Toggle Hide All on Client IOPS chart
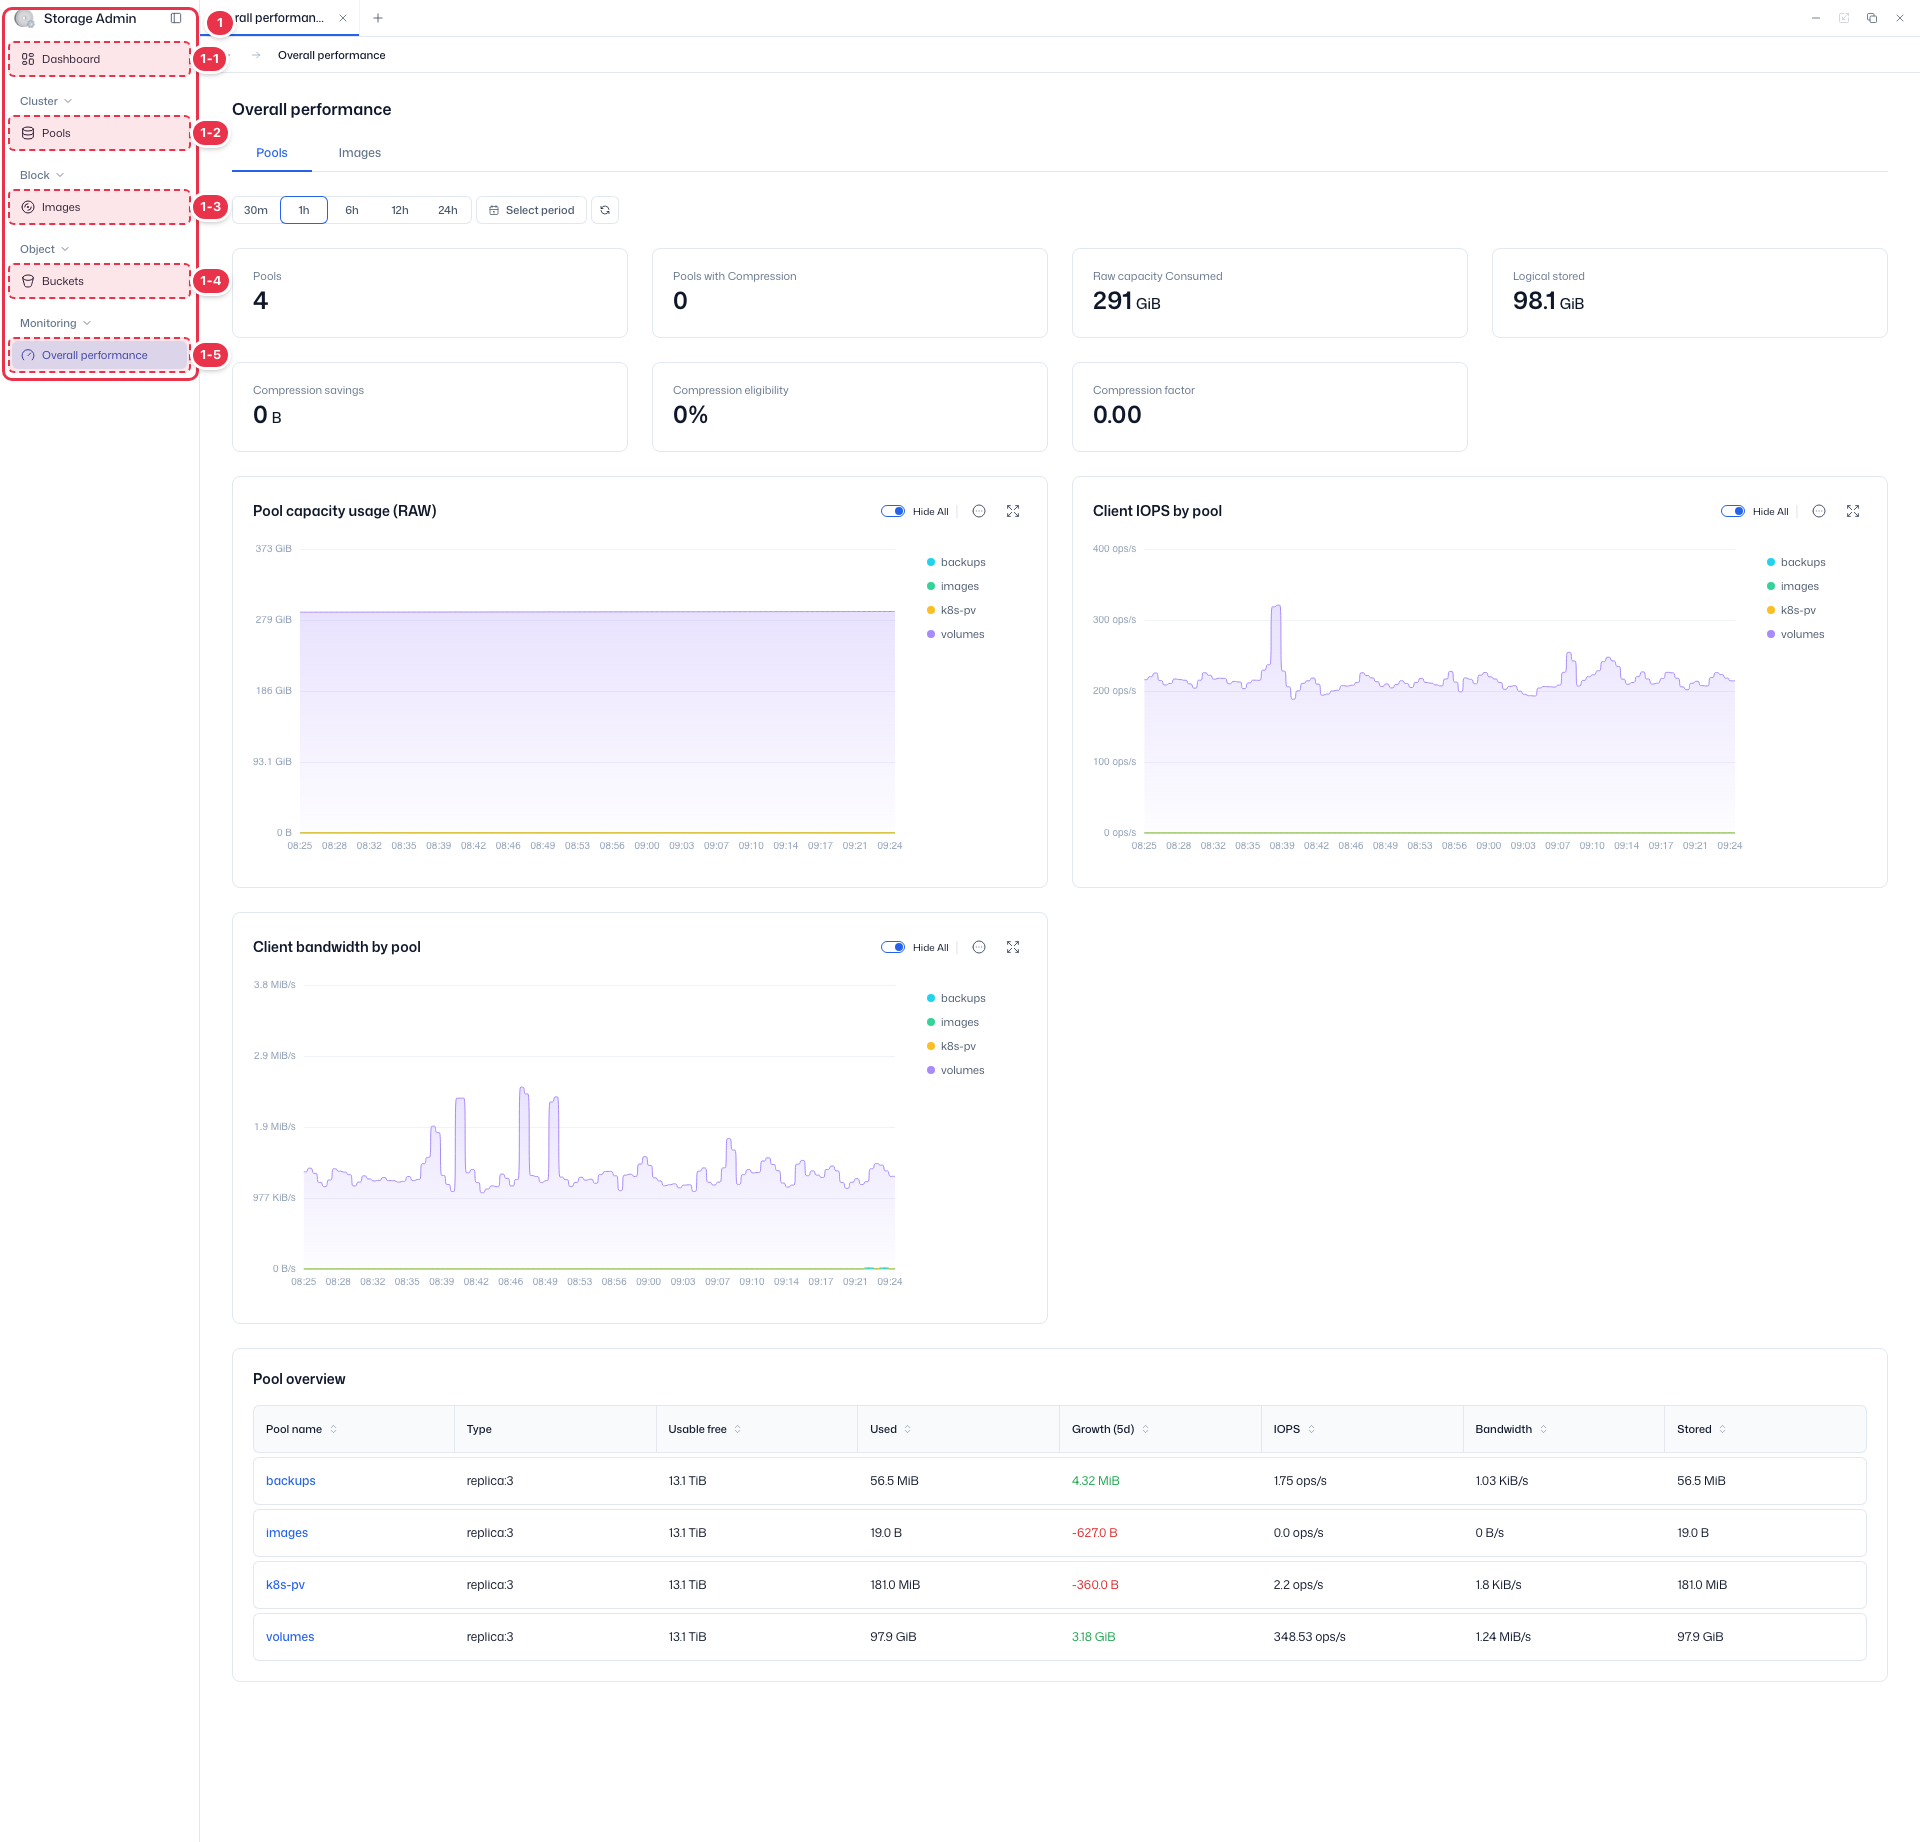 click(x=1733, y=511)
